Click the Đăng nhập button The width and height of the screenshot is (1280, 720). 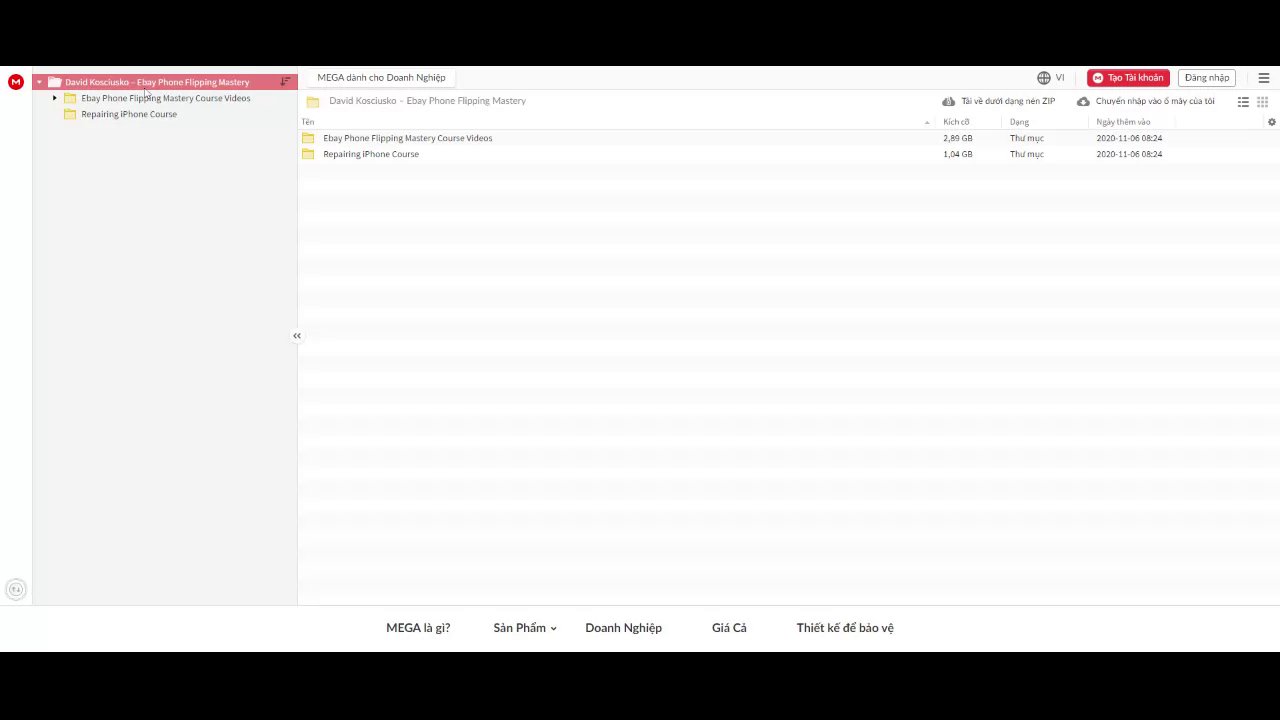pyautogui.click(x=1207, y=78)
